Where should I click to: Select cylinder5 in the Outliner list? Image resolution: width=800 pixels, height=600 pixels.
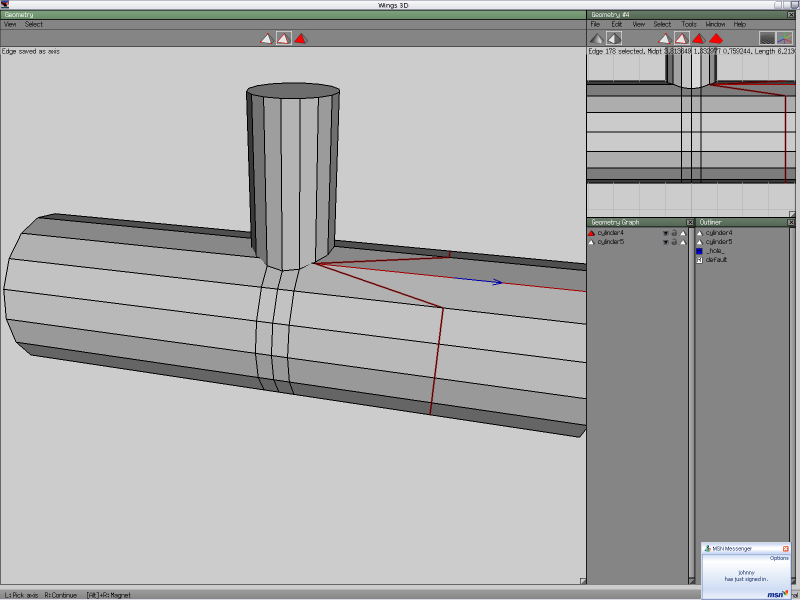[718, 241]
